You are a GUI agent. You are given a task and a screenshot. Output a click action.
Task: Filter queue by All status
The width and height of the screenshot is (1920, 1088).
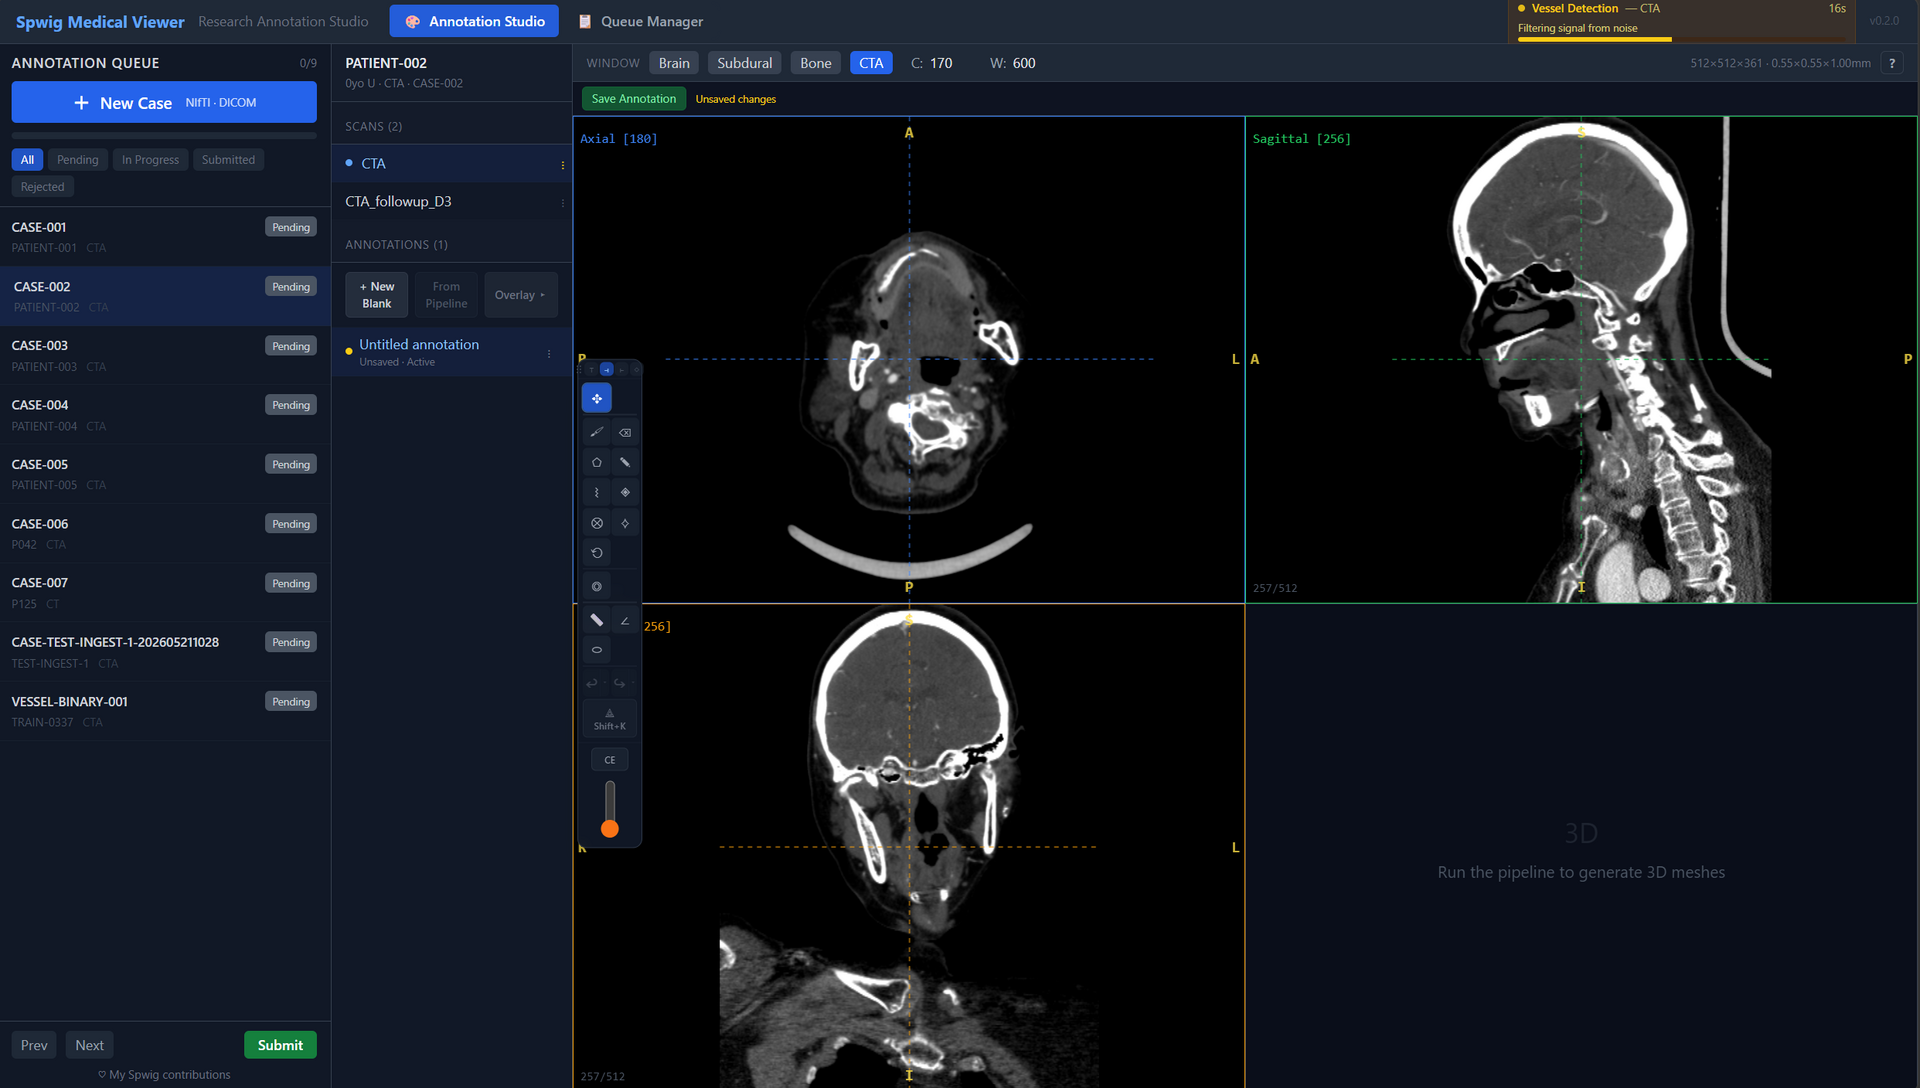tap(27, 160)
